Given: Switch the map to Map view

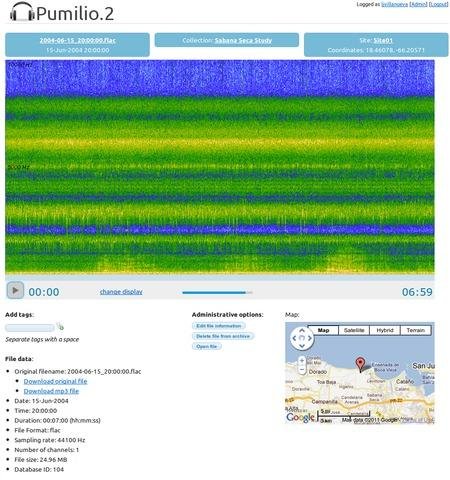Looking at the screenshot, I should point(323,330).
